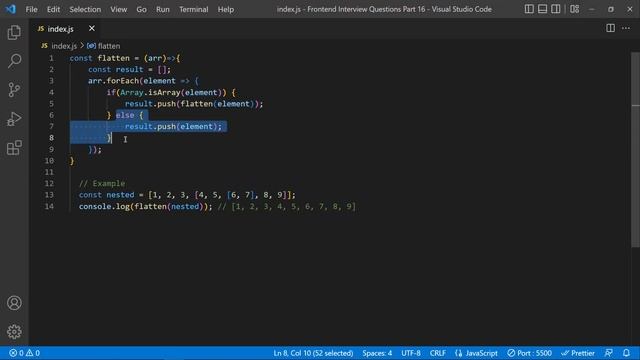Viewport: 640px width, 360px height.
Task: Open the Source Control view
Action: pyautogui.click(x=14, y=90)
